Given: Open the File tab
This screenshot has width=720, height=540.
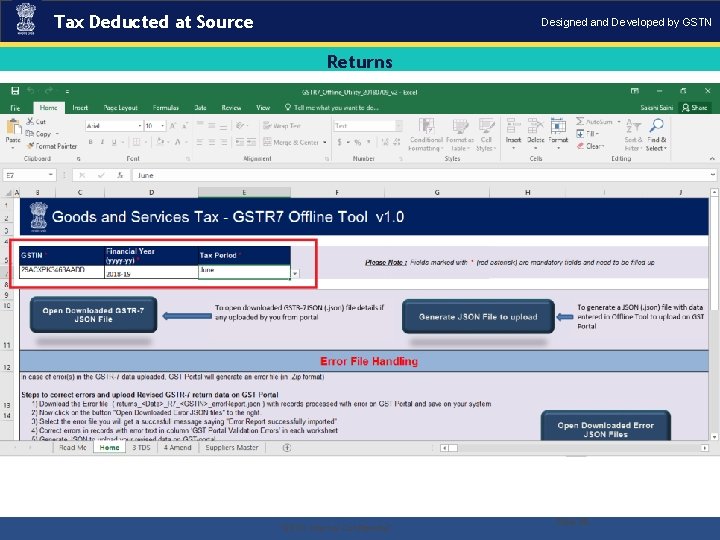Looking at the screenshot, I should pyautogui.click(x=15, y=108).
